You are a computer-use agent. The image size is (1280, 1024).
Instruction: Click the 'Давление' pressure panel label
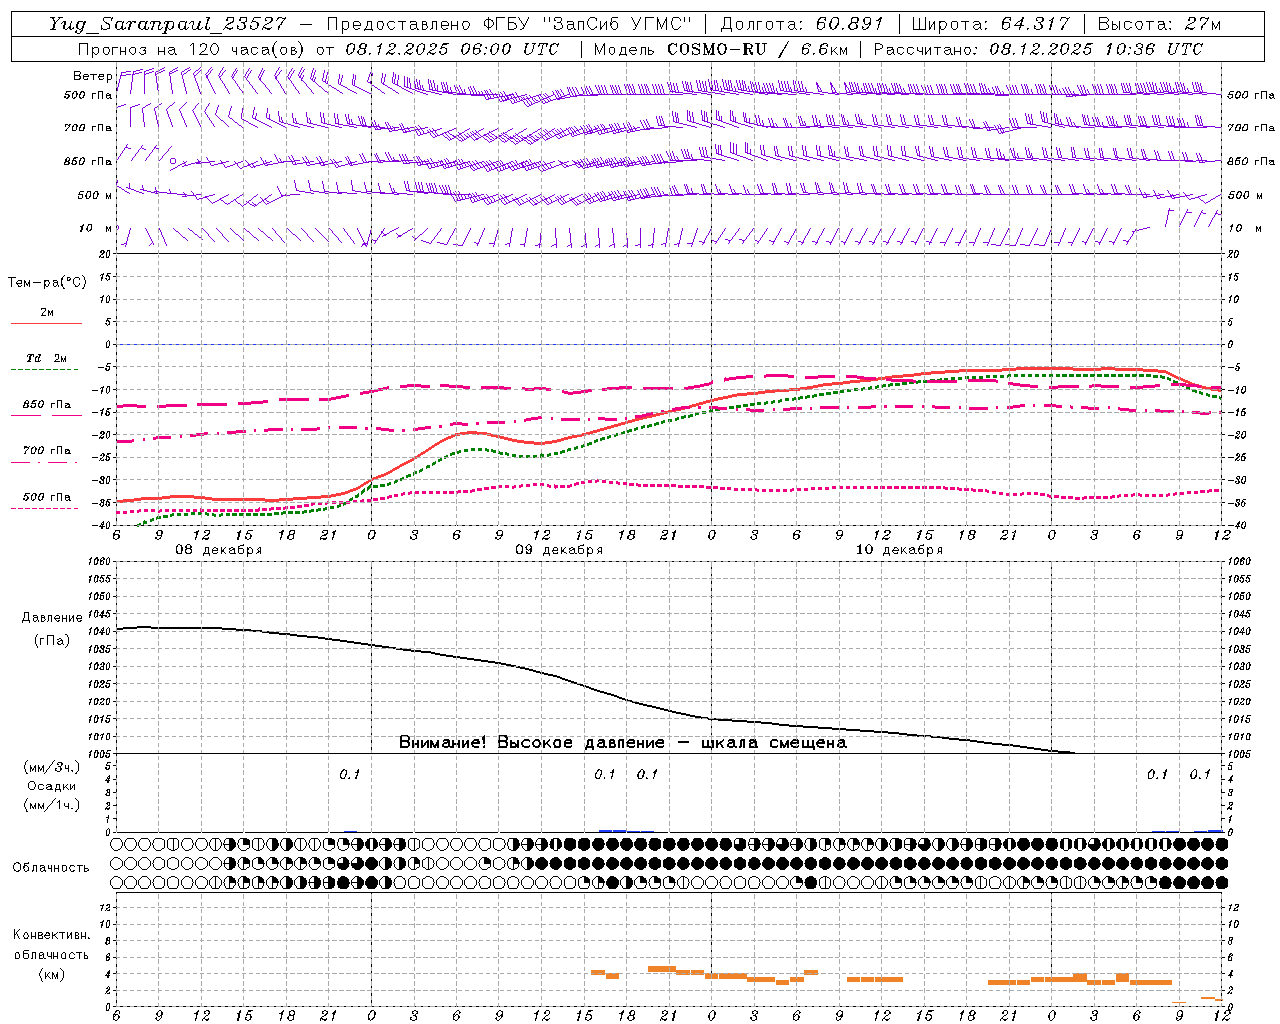click(52, 618)
